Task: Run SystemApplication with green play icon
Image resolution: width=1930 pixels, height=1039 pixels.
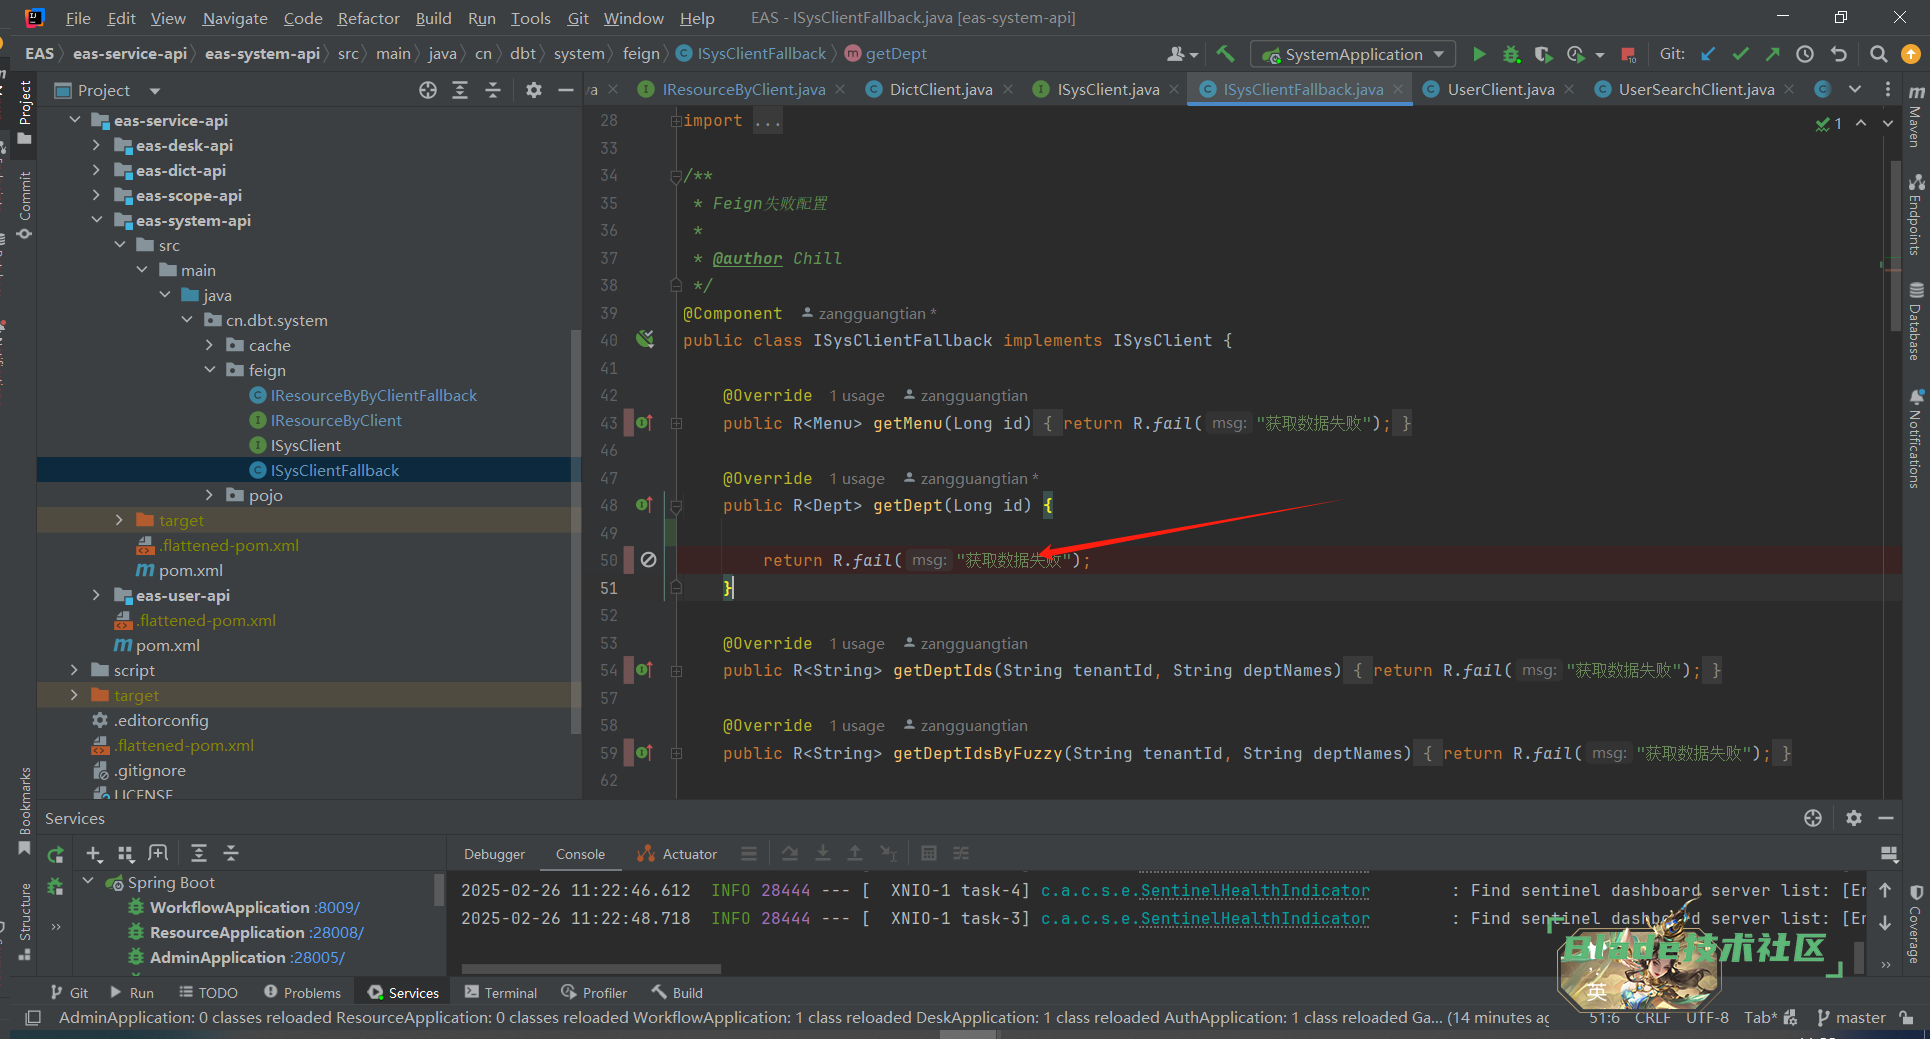Action: 1479,54
